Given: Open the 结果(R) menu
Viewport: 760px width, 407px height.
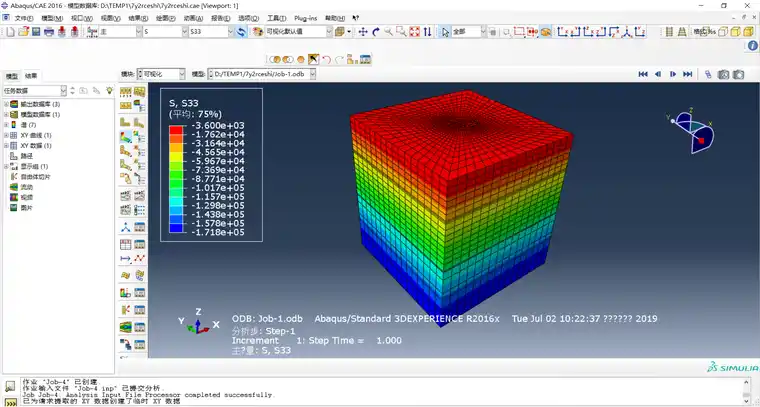Looking at the screenshot, I should pyautogui.click(x=138, y=18).
